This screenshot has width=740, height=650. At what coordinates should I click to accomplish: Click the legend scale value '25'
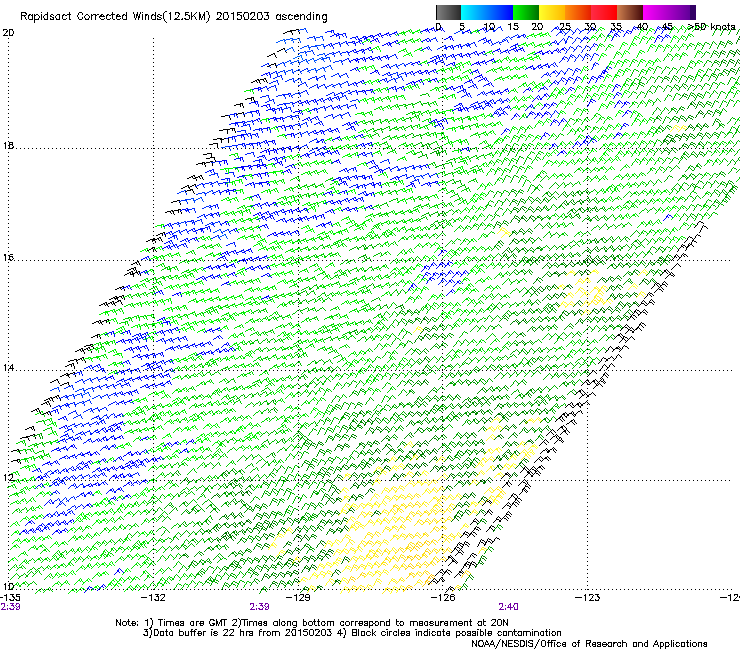[x=564, y=26]
